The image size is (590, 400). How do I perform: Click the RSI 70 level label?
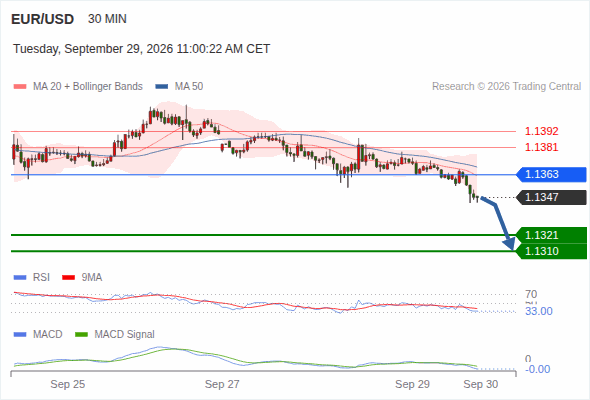click(531, 294)
